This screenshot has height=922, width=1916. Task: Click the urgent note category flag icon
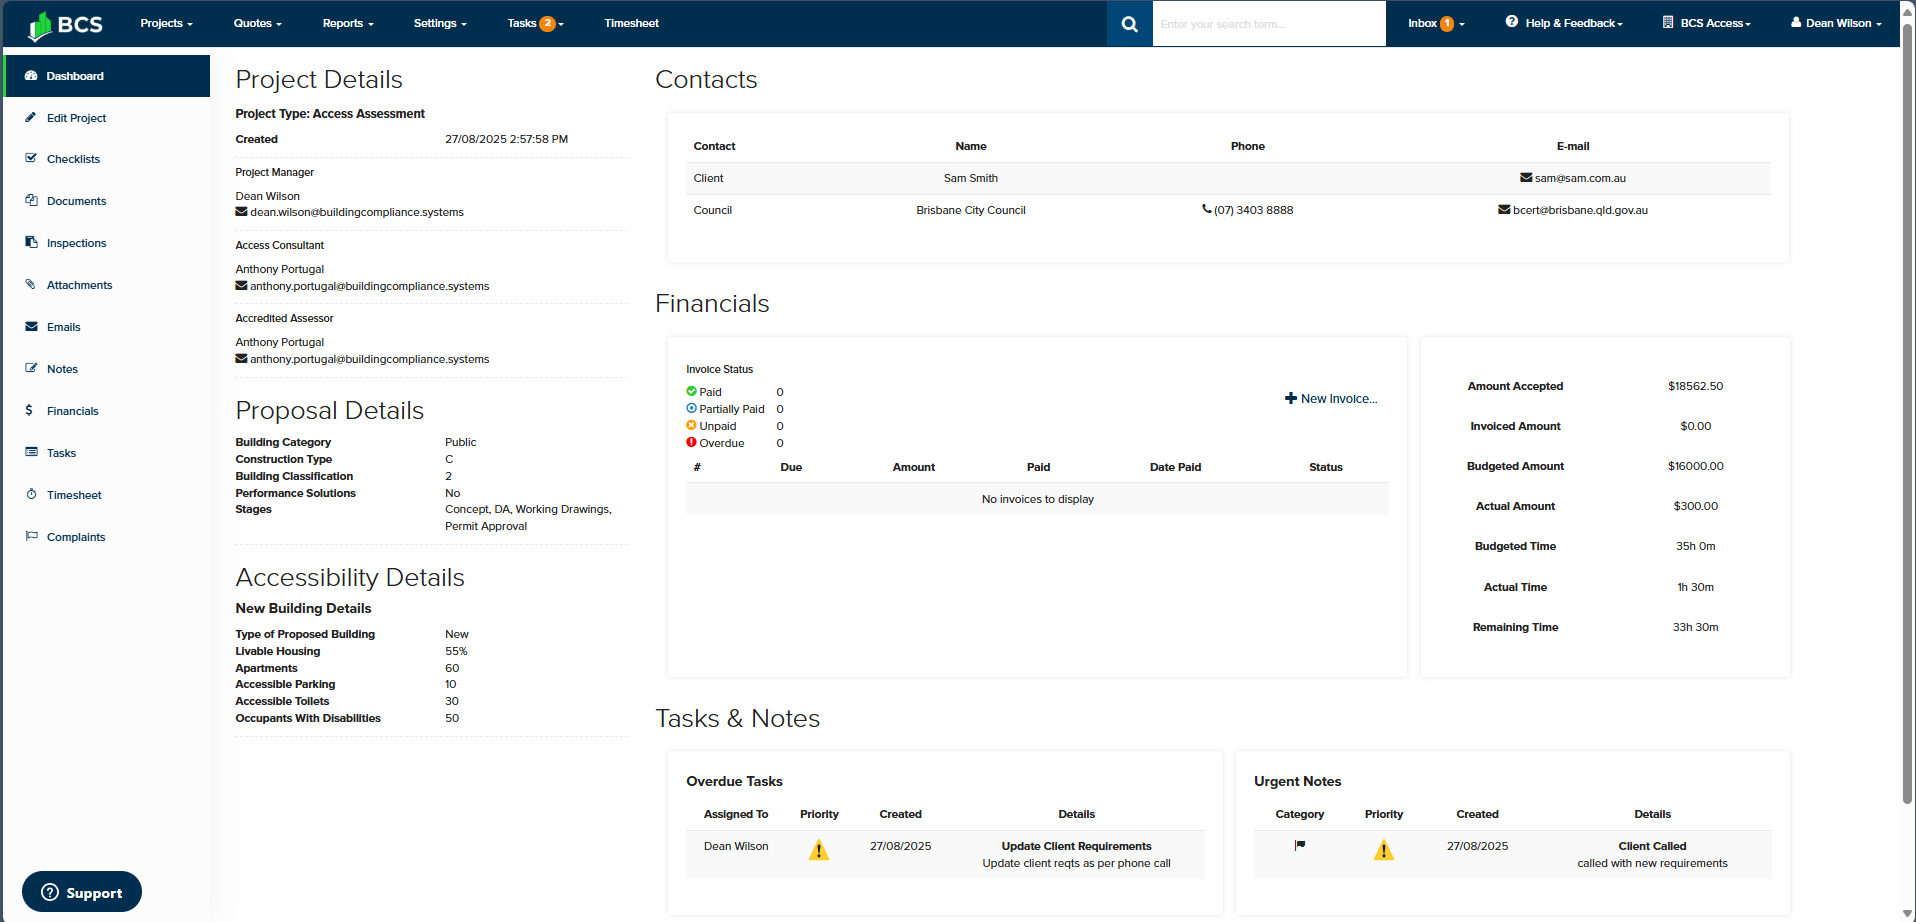tap(1299, 846)
